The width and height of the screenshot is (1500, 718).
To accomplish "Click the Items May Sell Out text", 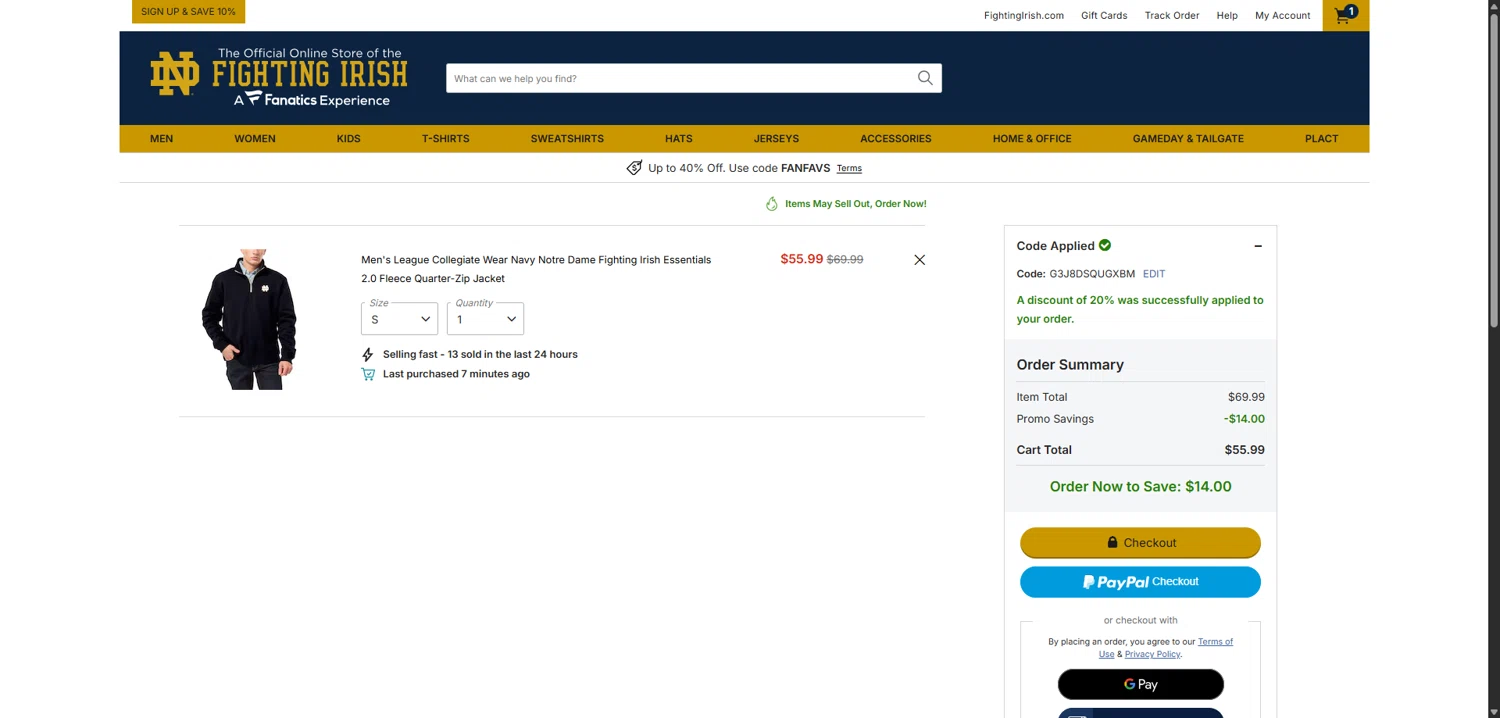I will coord(856,204).
